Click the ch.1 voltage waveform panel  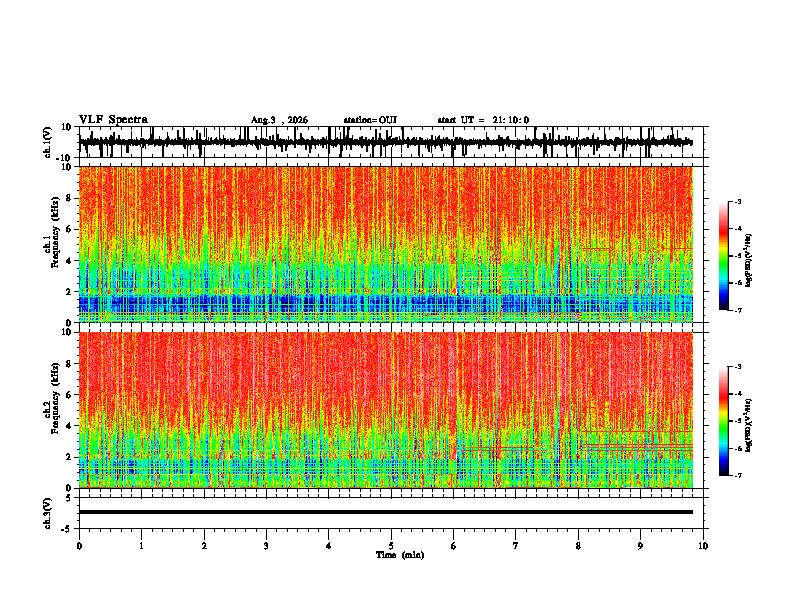point(393,142)
